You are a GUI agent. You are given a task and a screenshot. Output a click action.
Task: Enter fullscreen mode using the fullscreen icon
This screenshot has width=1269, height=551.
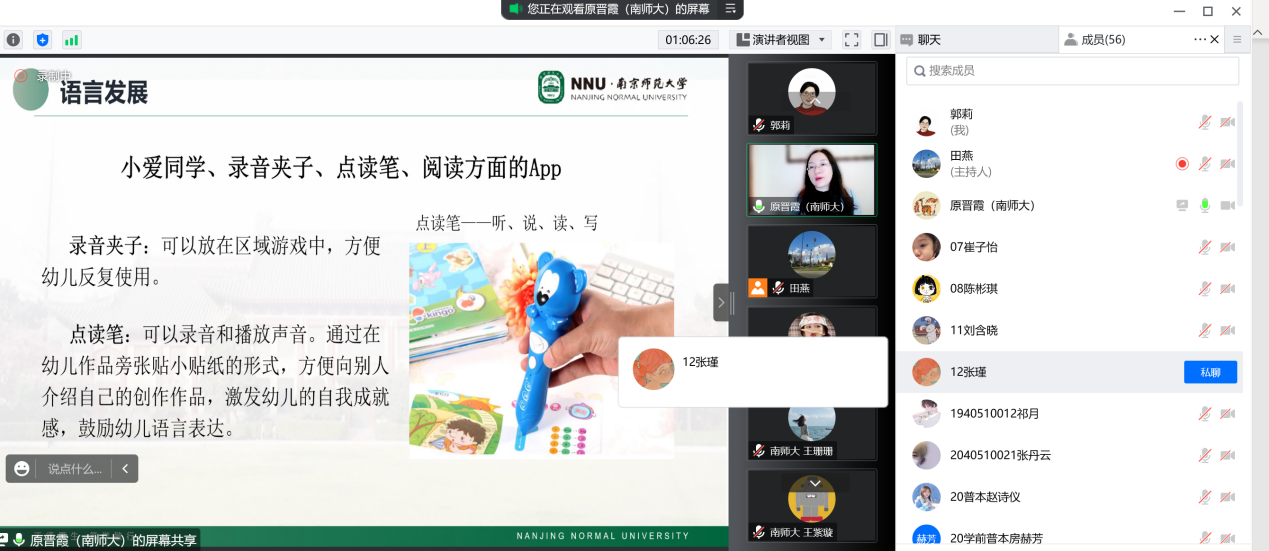(852, 40)
